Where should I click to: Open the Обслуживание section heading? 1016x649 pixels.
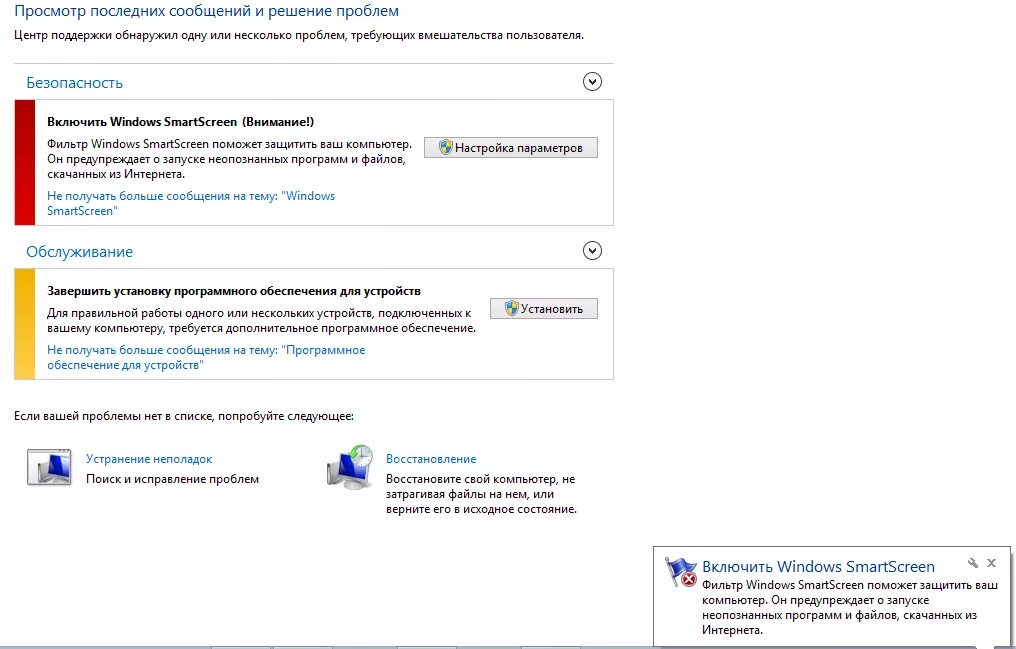click(80, 252)
